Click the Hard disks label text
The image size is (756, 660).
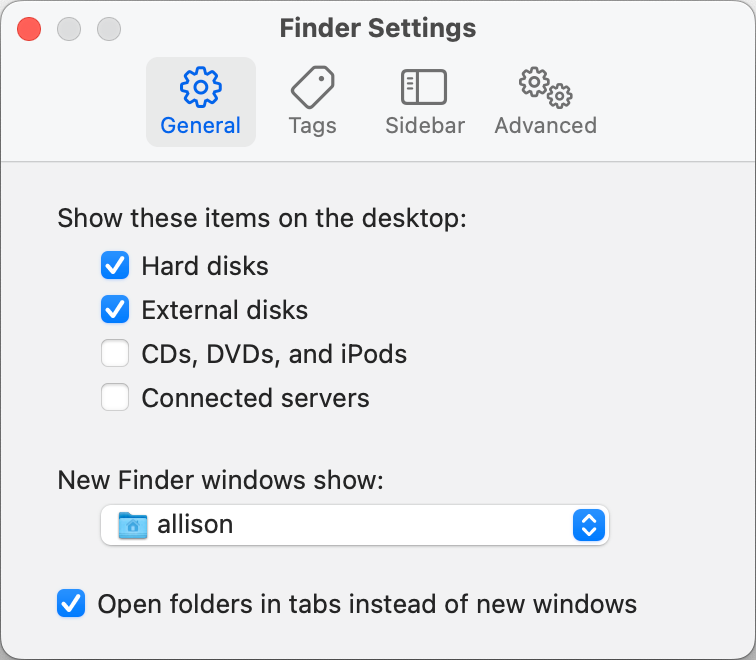[x=205, y=266]
